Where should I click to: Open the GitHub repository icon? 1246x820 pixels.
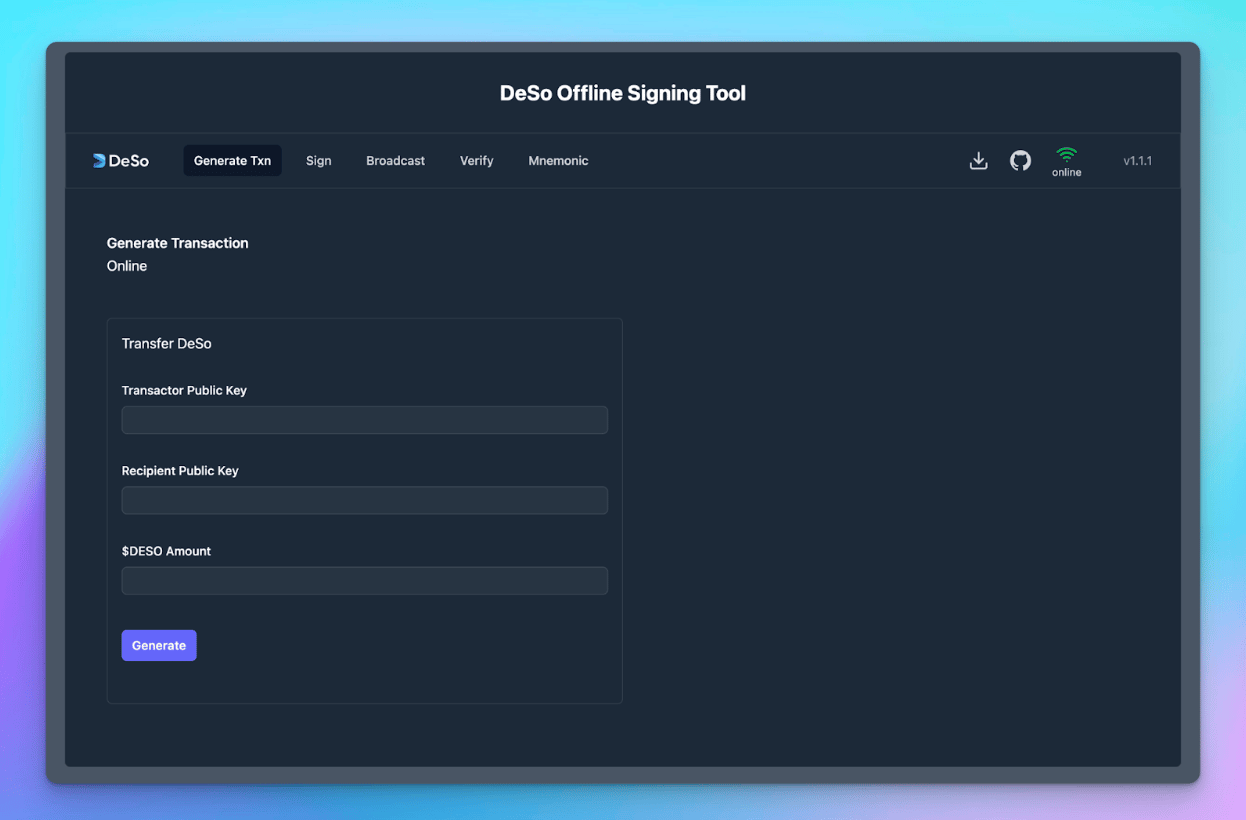pyautogui.click(x=1020, y=161)
